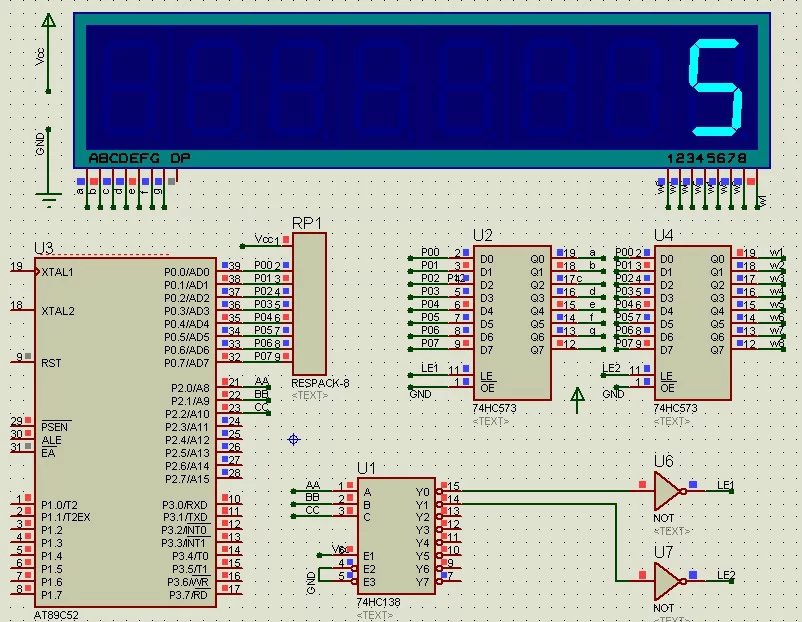Click the BB net label at U1 input B

click(x=313, y=497)
